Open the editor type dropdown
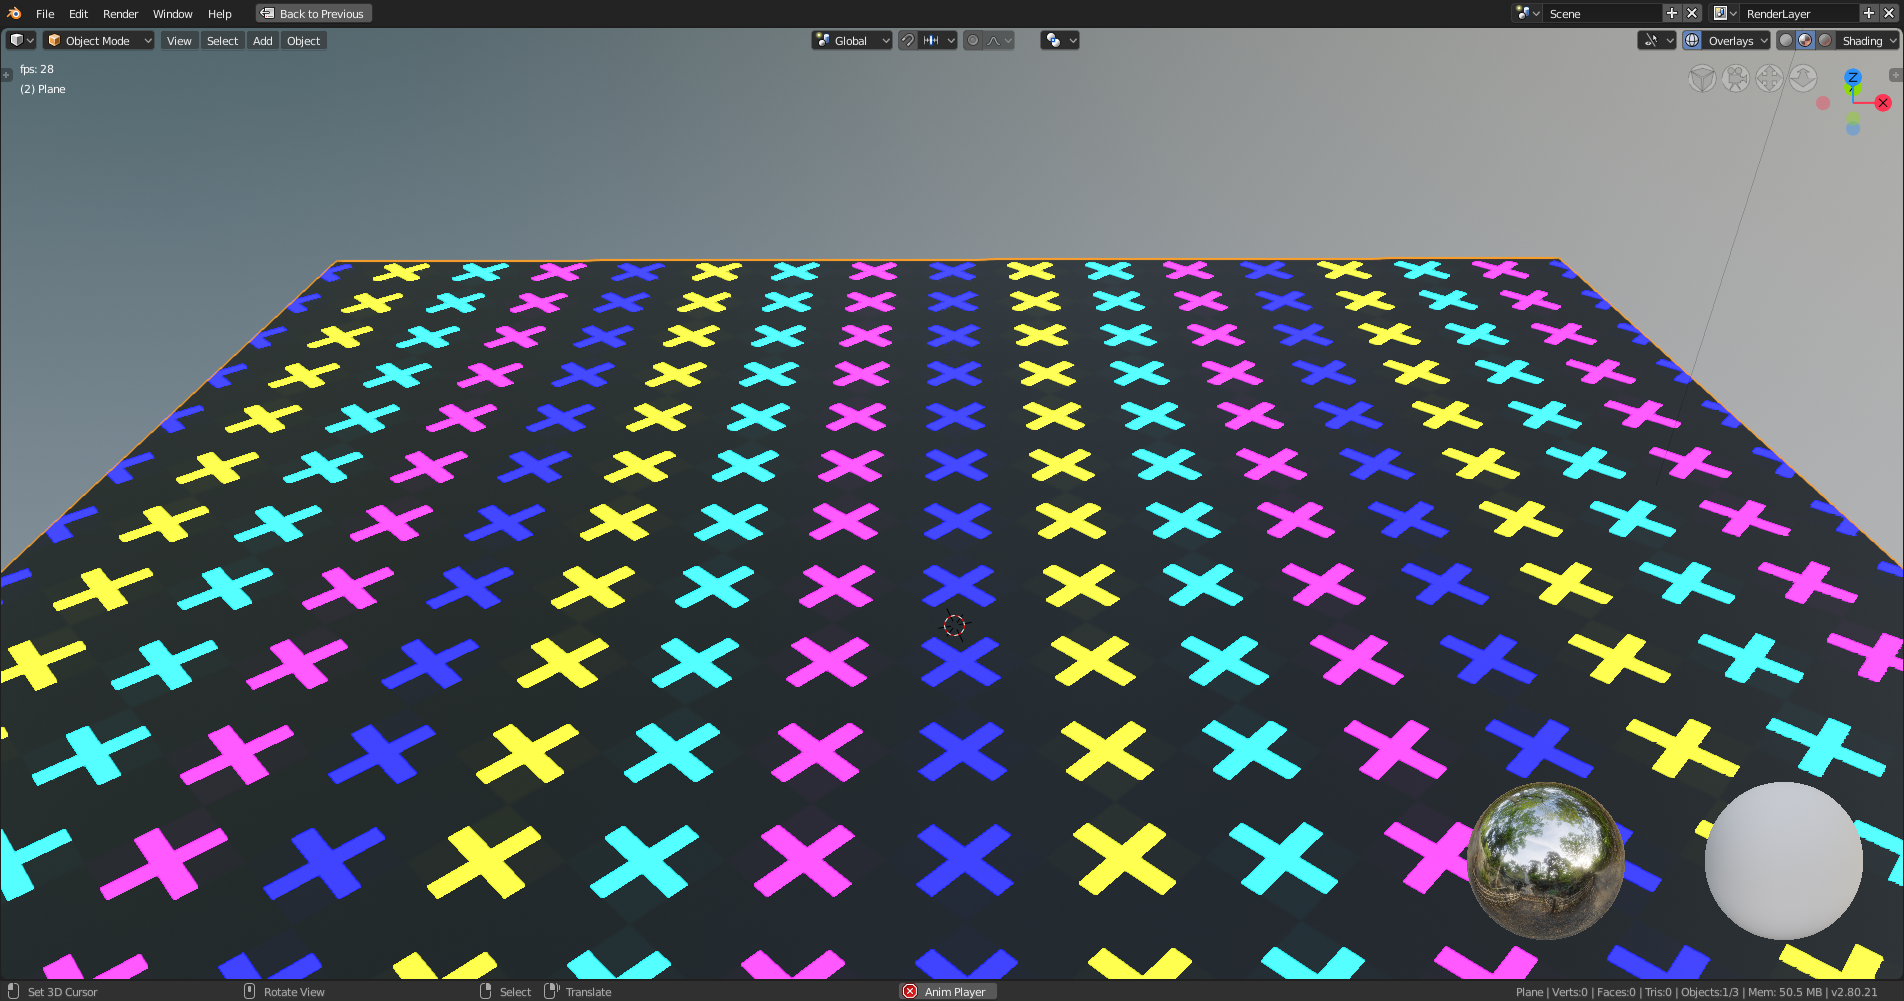This screenshot has width=1904, height=1001. click(21, 41)
